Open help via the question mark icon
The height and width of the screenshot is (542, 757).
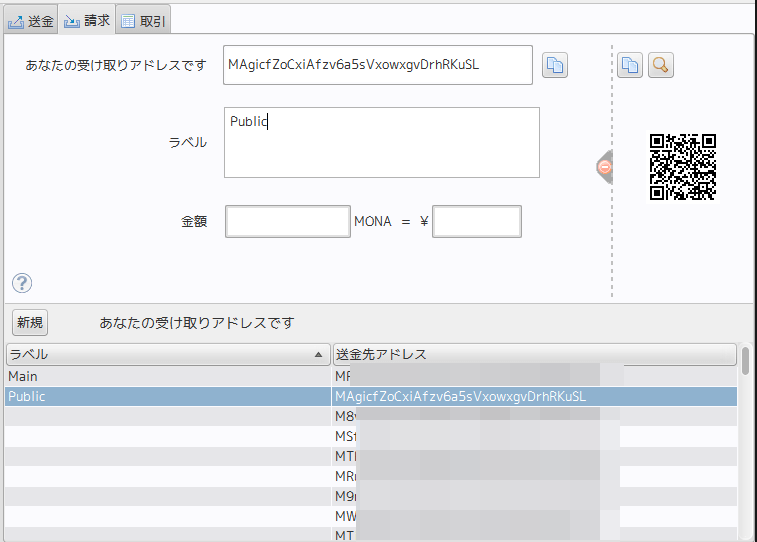coord(22,283)
